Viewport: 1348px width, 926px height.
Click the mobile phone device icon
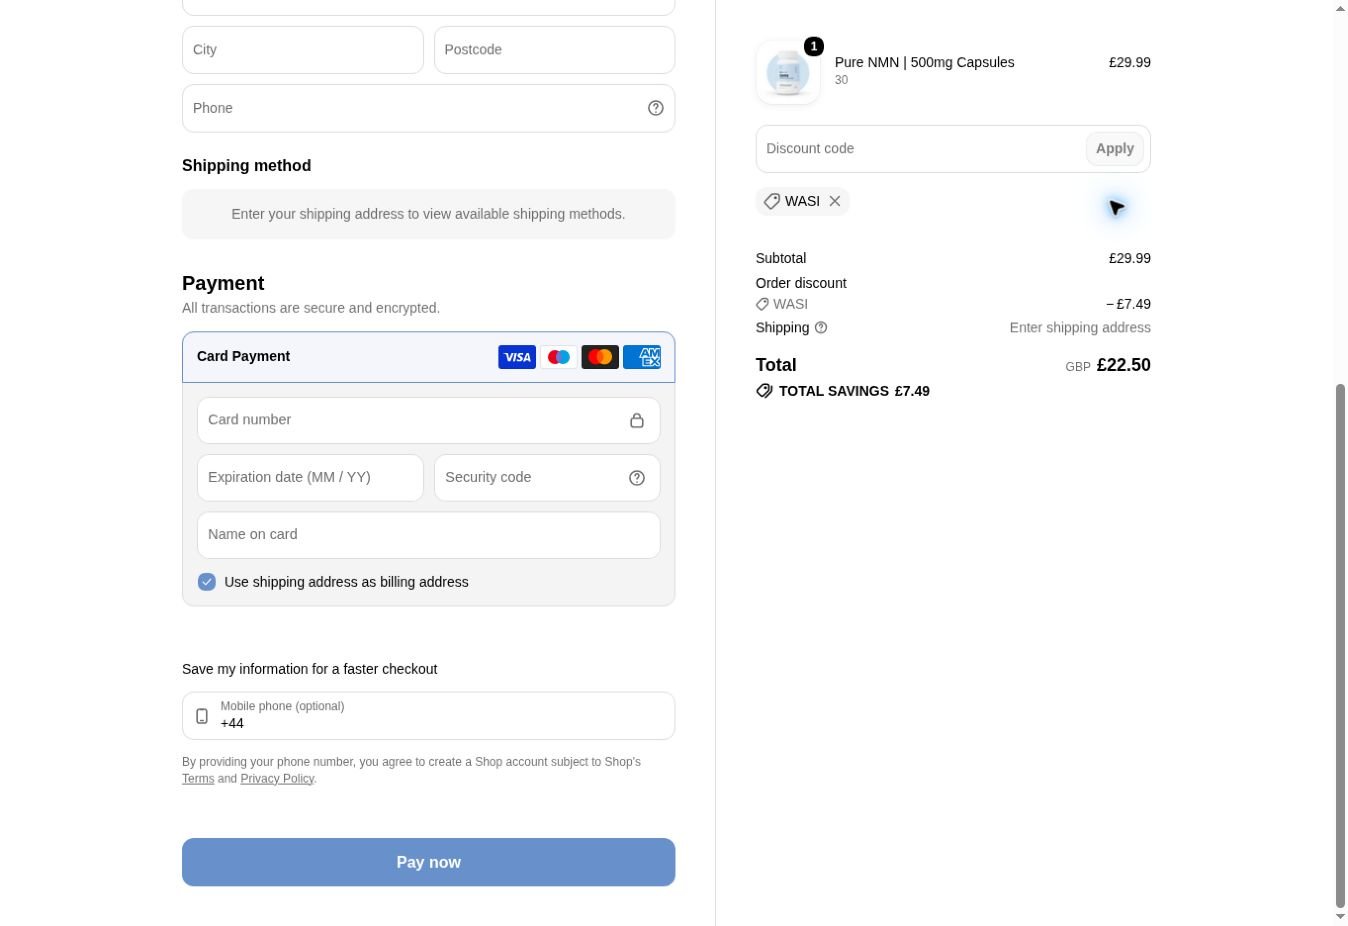[x=202, y=716]
